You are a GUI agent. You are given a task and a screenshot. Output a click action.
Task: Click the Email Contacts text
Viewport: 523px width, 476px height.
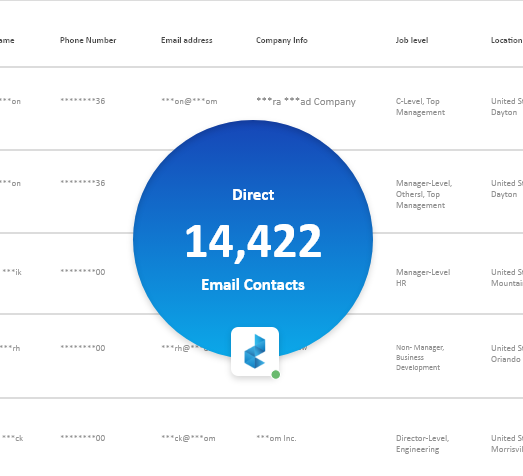pyautogui.click(x=253, y=285)
